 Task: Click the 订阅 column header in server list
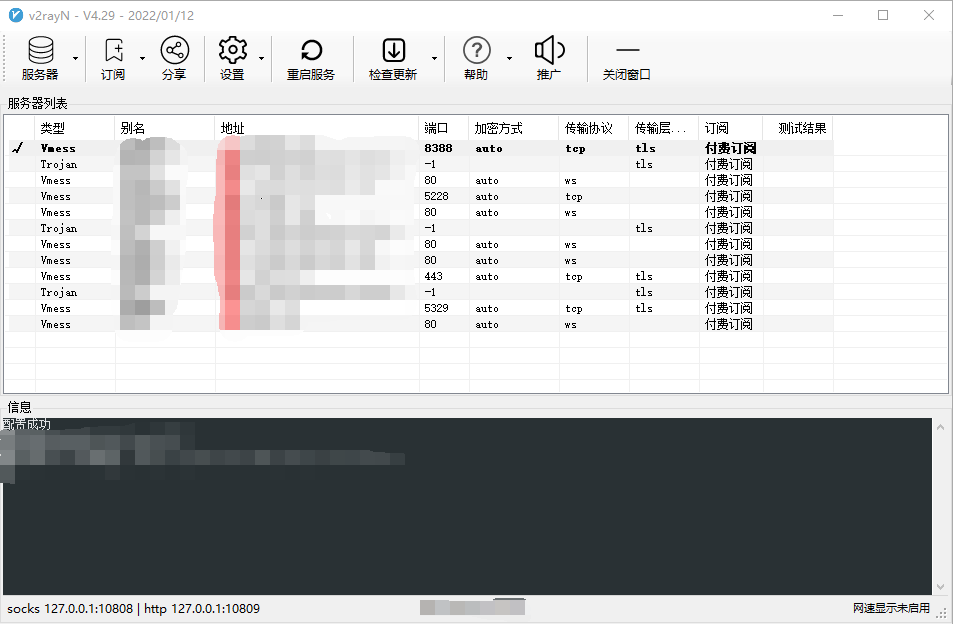click(x=731, y=128)
